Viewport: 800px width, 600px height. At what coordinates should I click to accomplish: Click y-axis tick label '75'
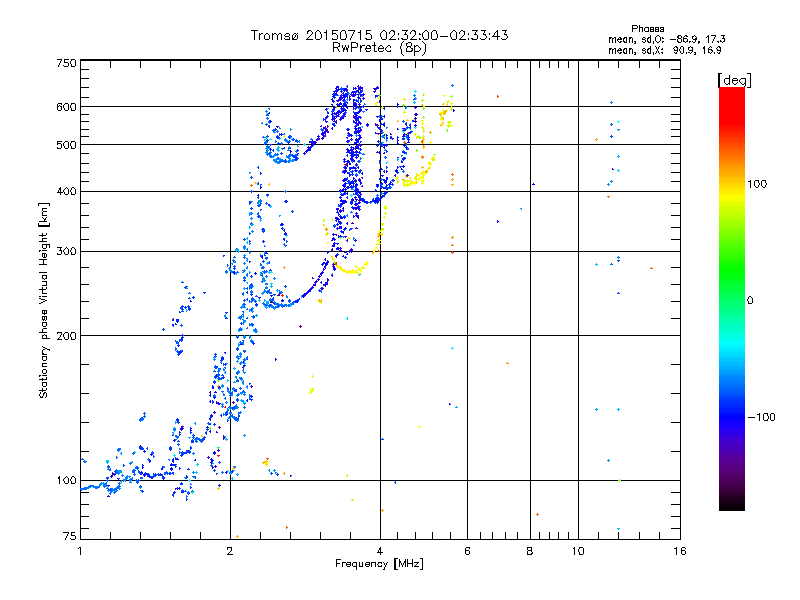coord(70,536)
